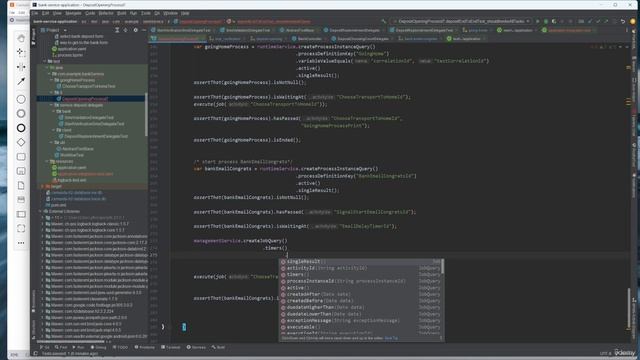The width and height of the screenshot is (640, 360).
Task: Open the Build tool window
Action: click(218, 347)
